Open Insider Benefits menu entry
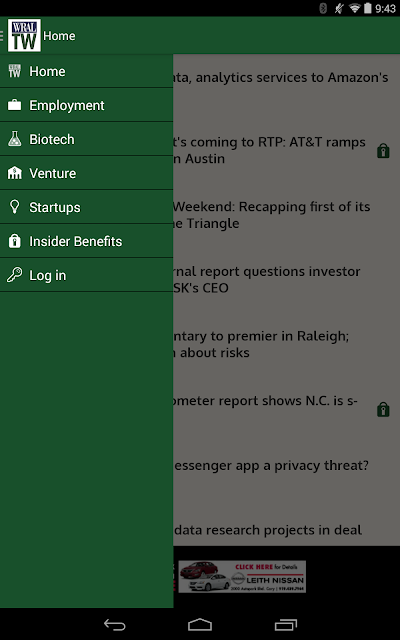 pos(87,241)
